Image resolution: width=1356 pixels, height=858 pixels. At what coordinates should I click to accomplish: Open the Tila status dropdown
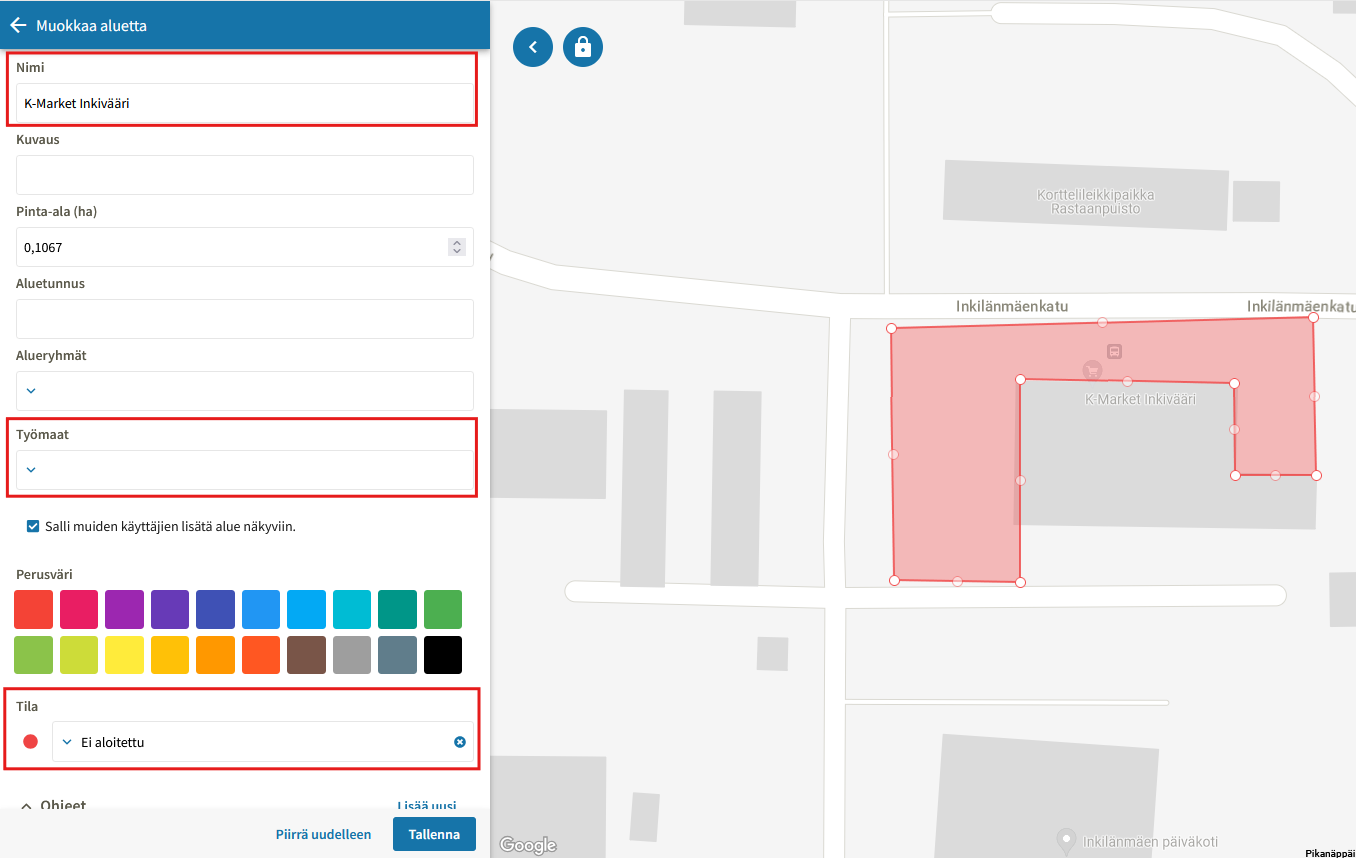pos(263,742)
